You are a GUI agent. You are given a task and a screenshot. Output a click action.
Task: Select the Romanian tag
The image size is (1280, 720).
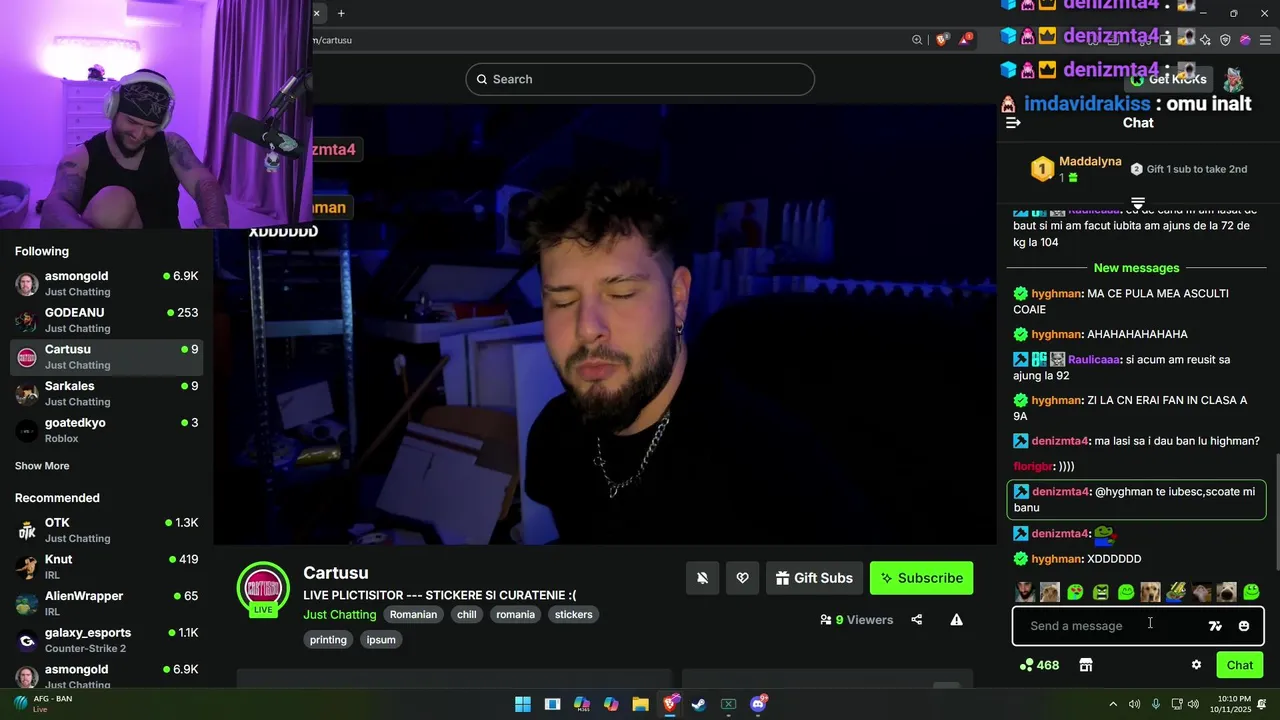coord(413,615)
